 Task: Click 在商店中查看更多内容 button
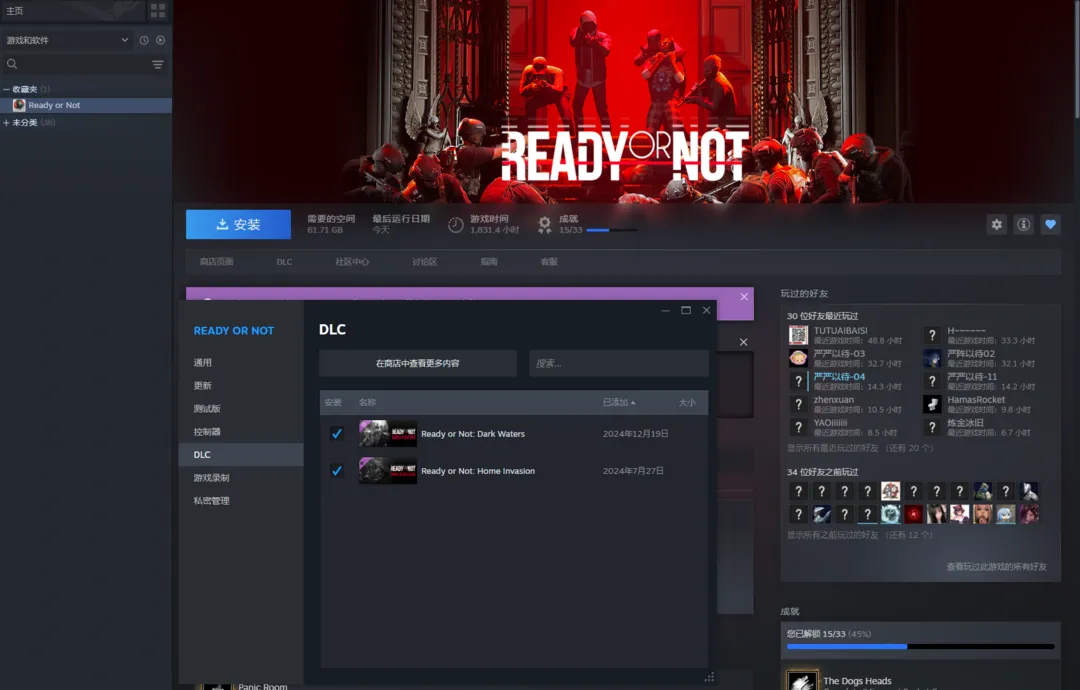point(417,363)
